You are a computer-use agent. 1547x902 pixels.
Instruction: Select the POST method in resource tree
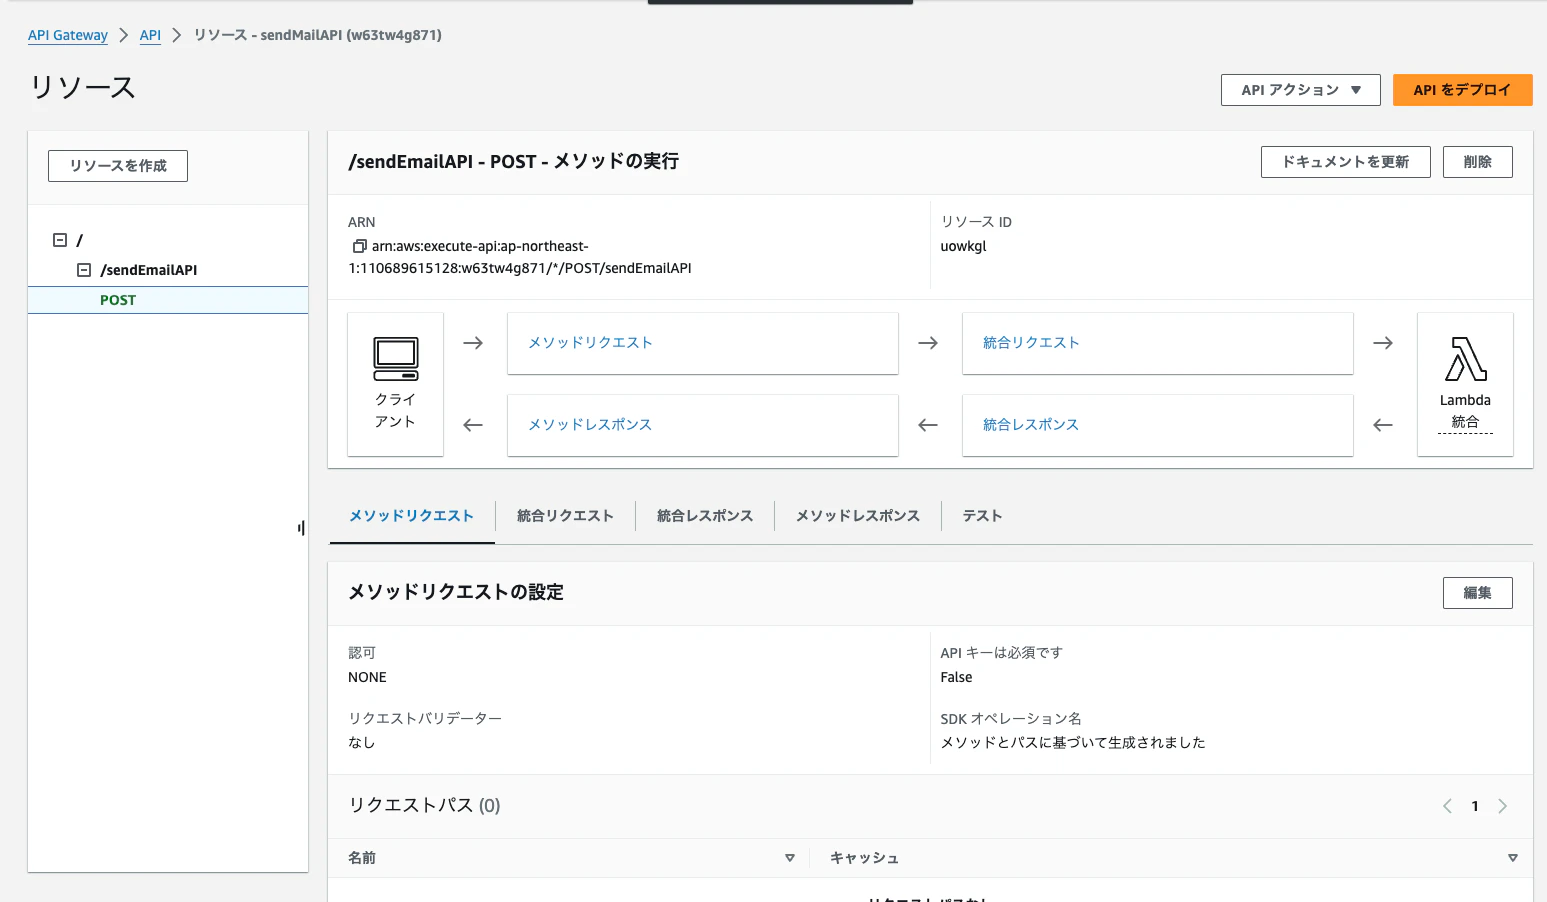click(118, 300)
